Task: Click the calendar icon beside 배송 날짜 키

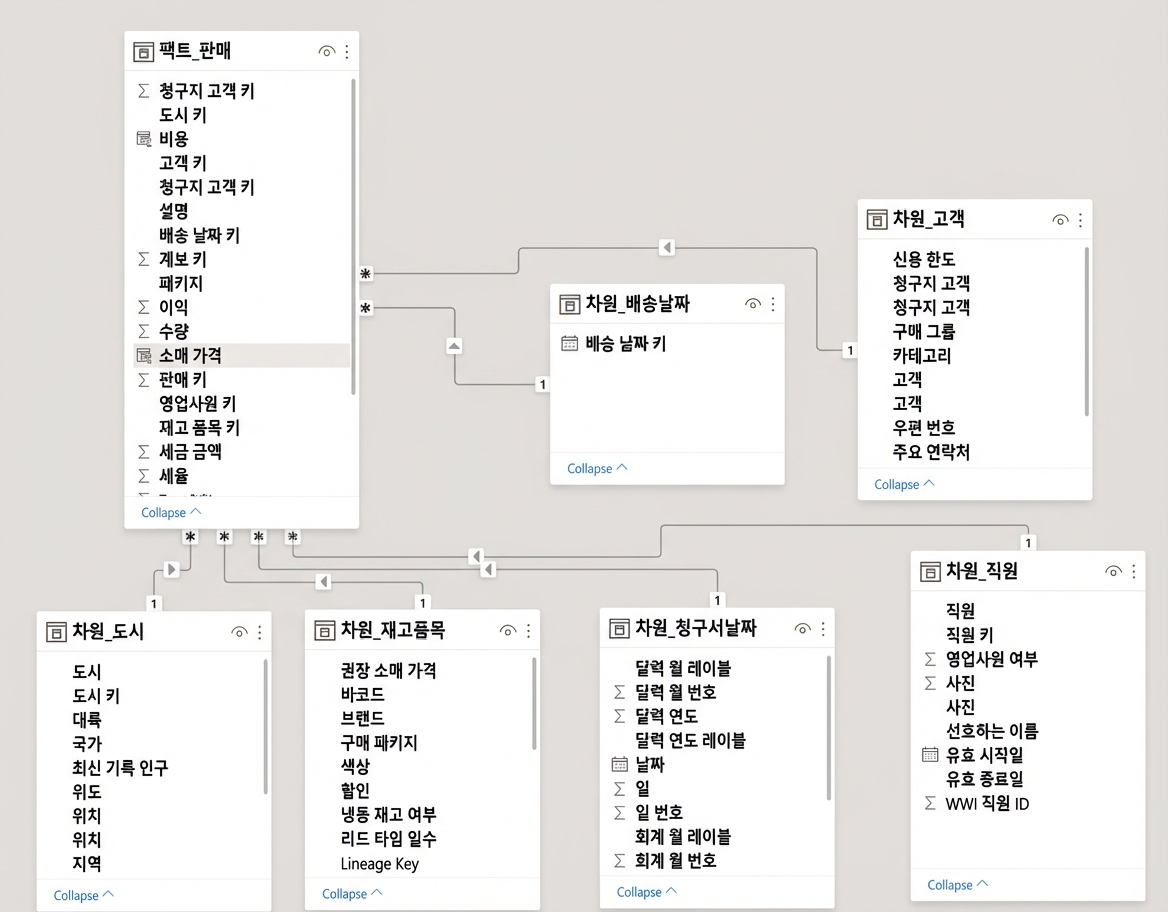Action: point(569,343)
